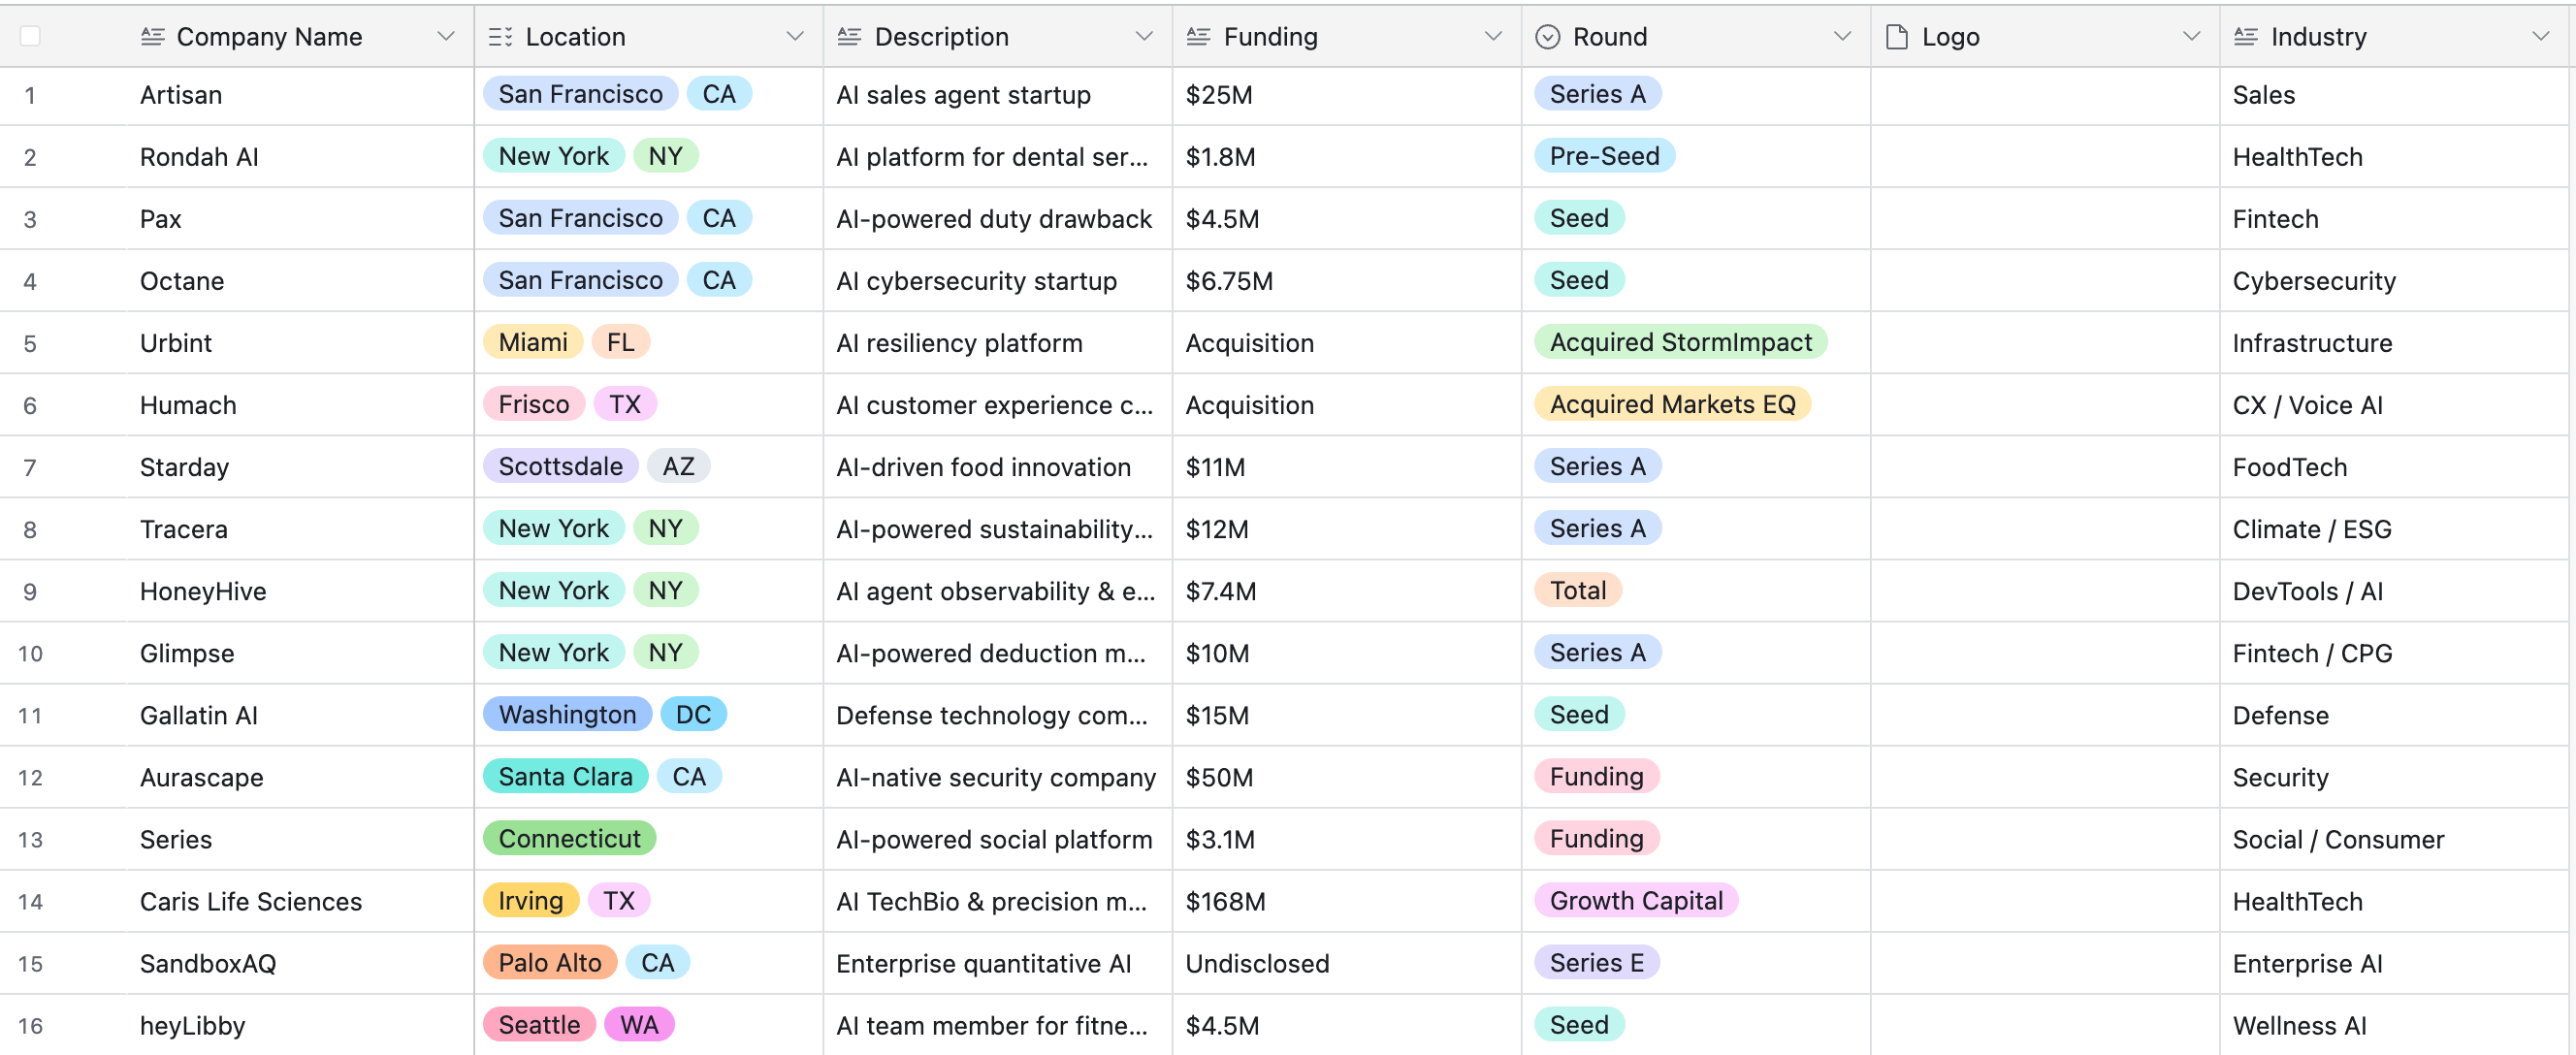Select the Urbint company name cell
Image resolution: width=2576 pixels, height=1055 pixels.
pos(300,343)
